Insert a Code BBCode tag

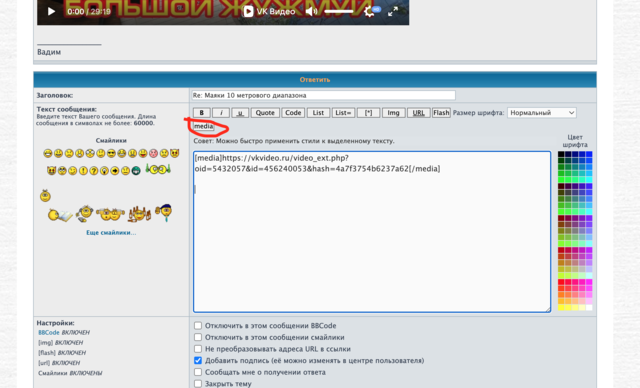(293, 113)
